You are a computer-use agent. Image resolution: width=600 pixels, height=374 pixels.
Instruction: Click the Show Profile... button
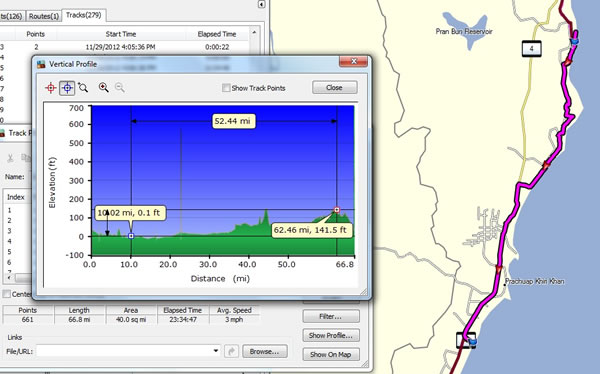[331, 335]
